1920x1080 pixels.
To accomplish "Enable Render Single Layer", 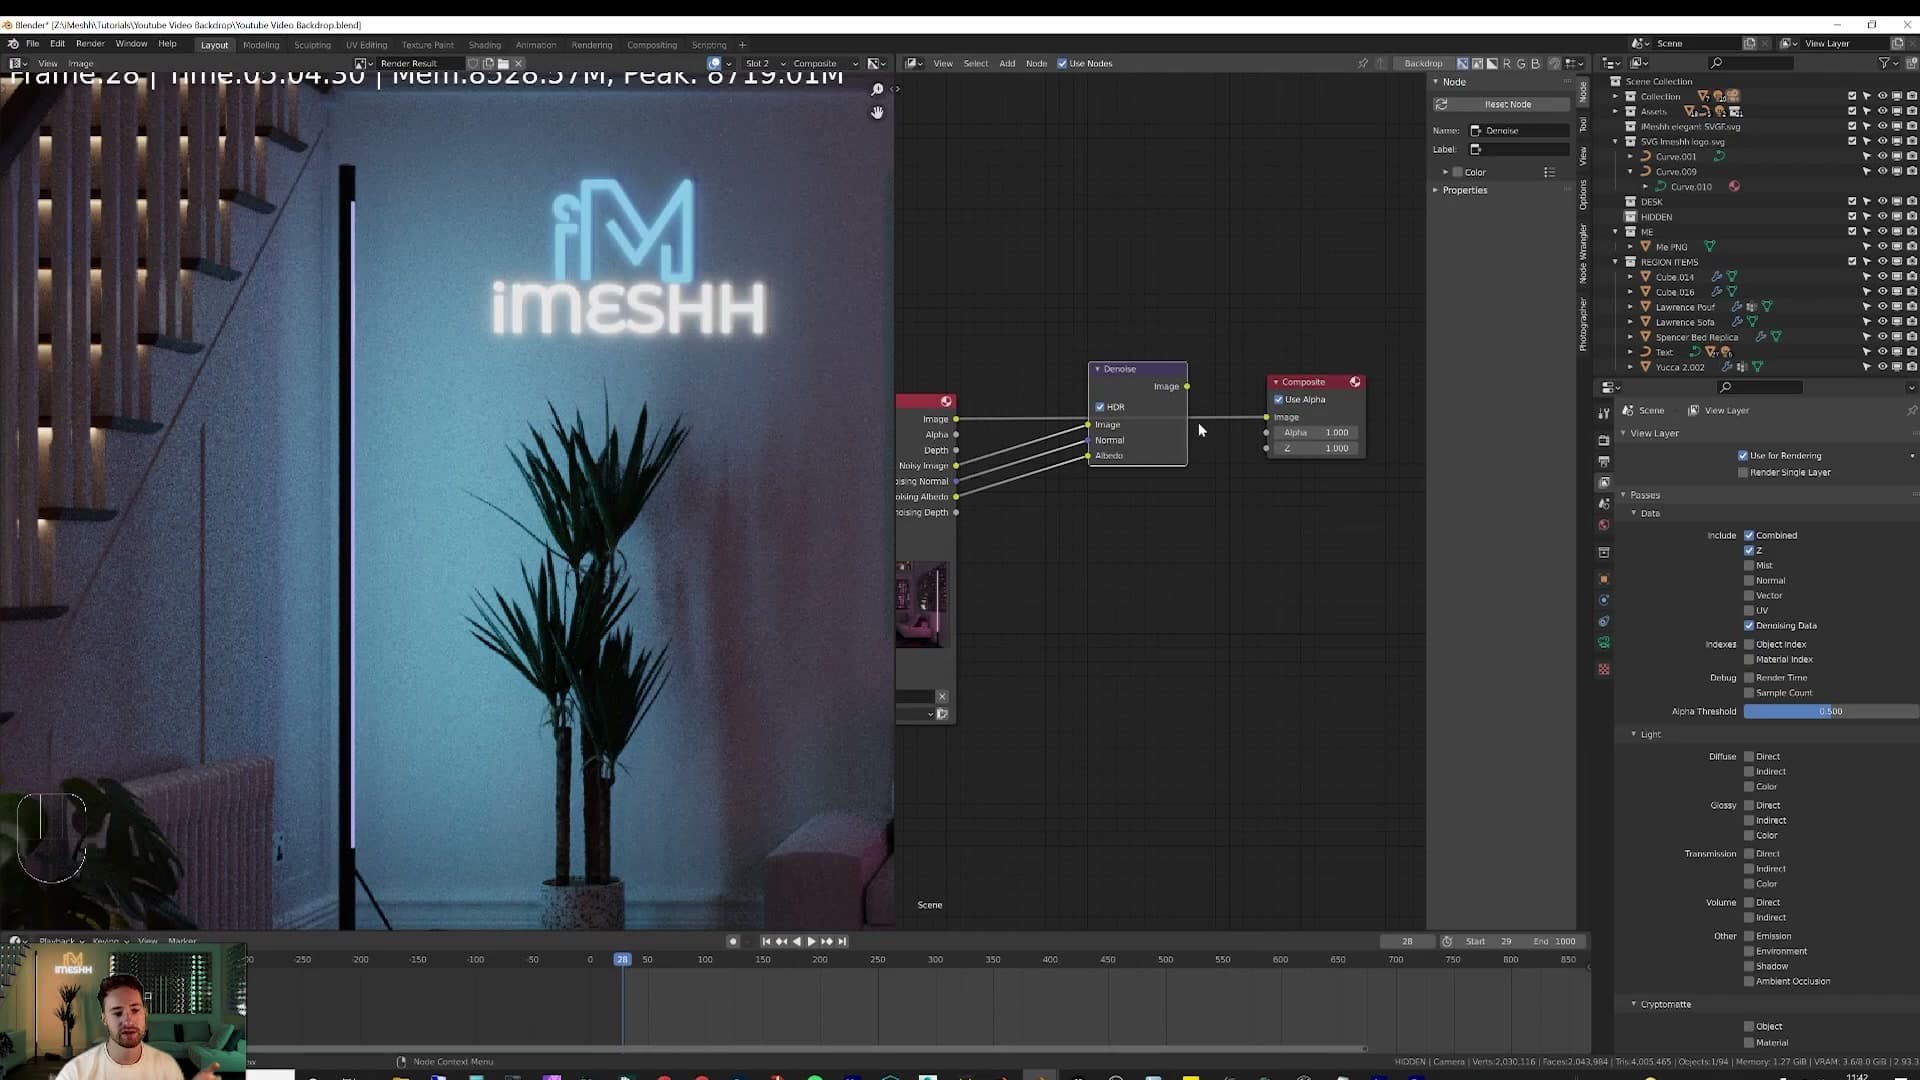I will point(1743,473).
